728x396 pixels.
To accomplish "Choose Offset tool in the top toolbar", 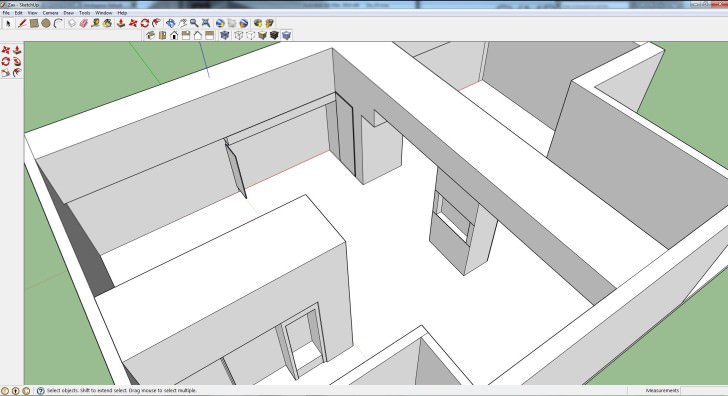I will [x=156, y=23].
